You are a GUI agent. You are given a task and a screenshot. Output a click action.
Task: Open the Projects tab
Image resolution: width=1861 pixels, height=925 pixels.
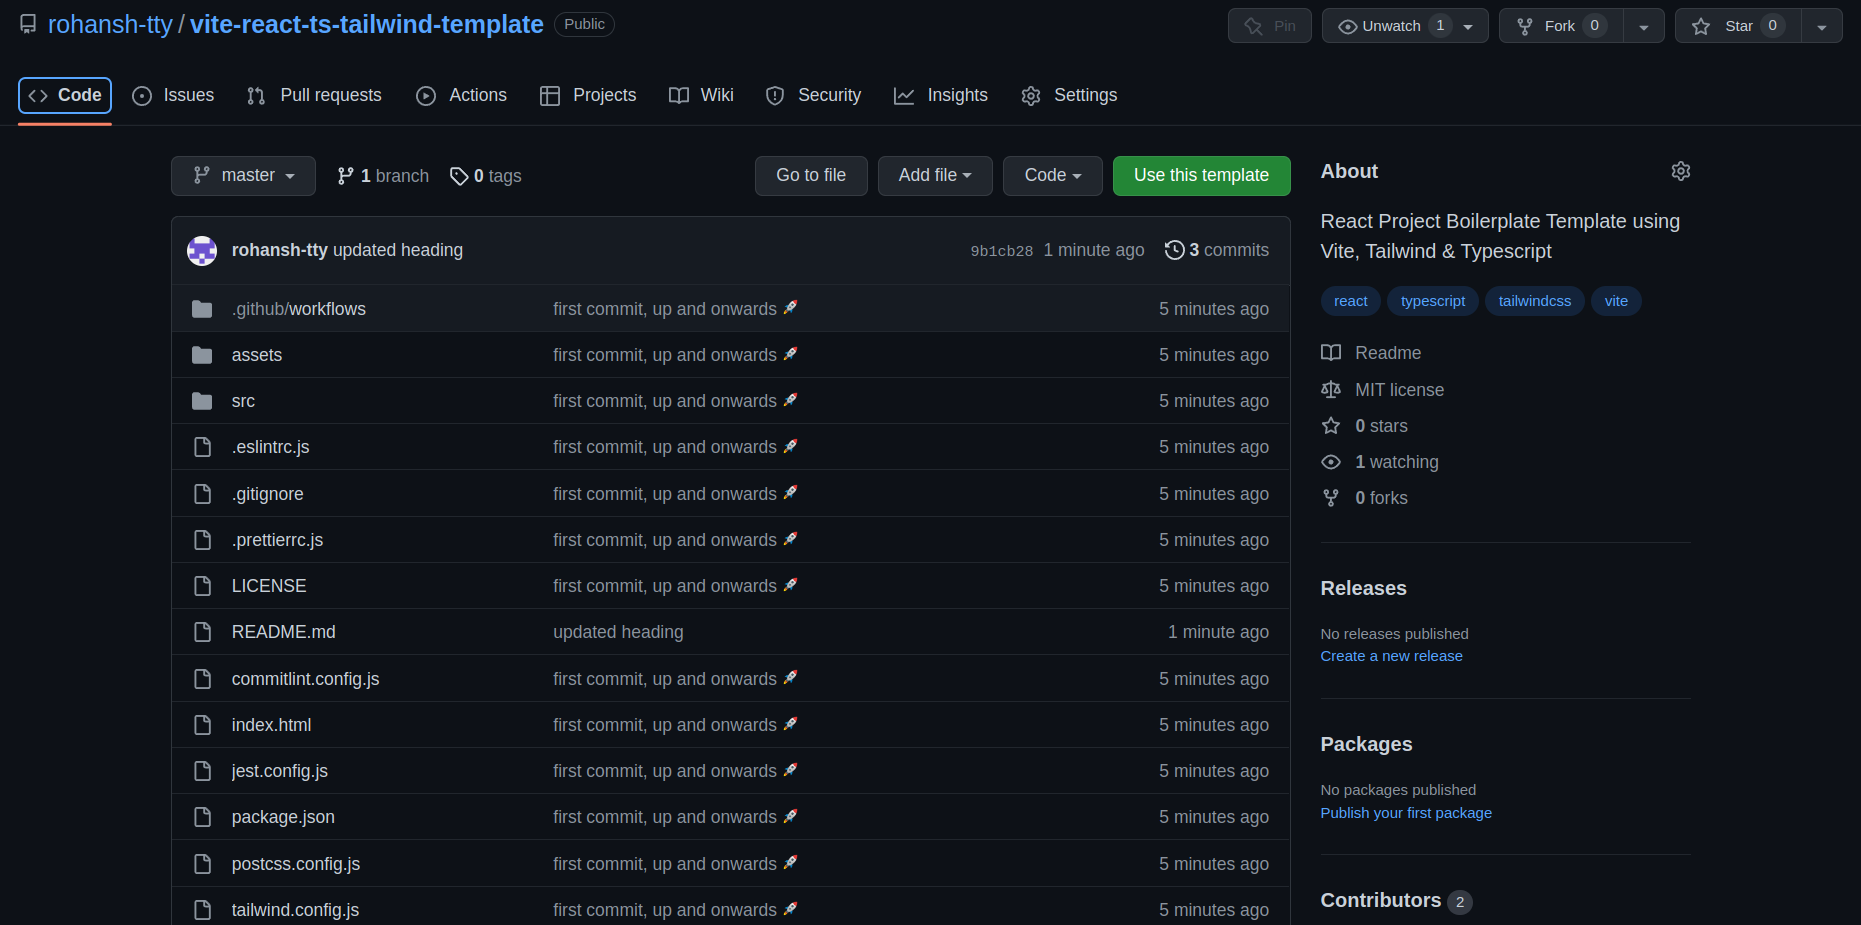[588, 95]
